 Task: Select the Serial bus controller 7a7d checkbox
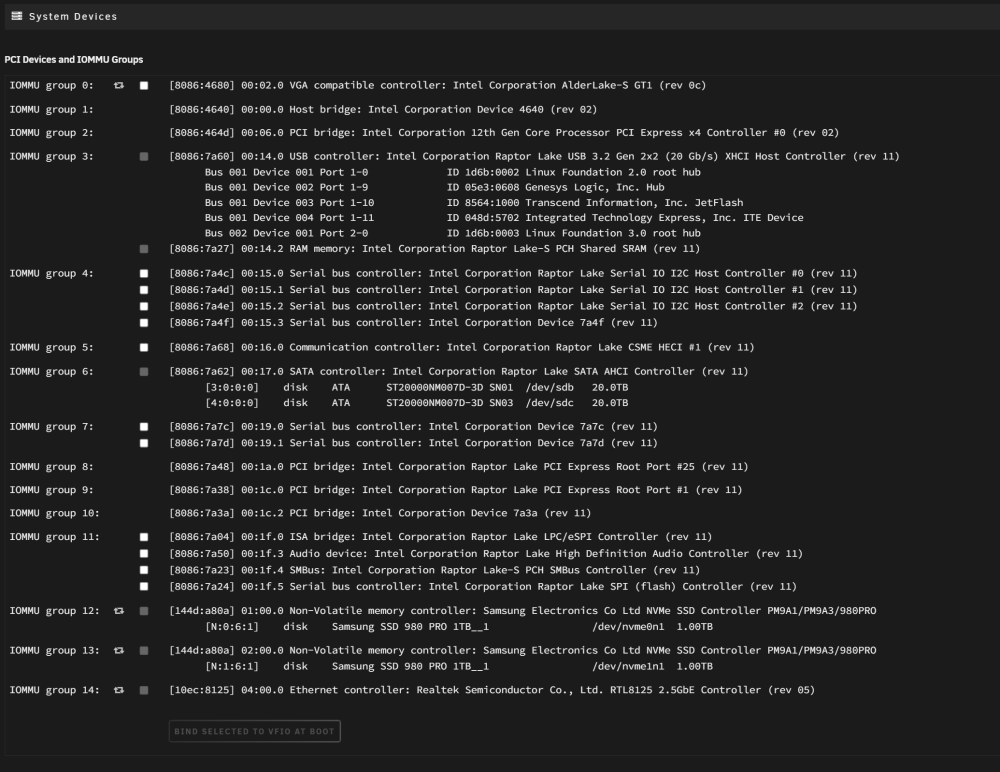(144, 443)
